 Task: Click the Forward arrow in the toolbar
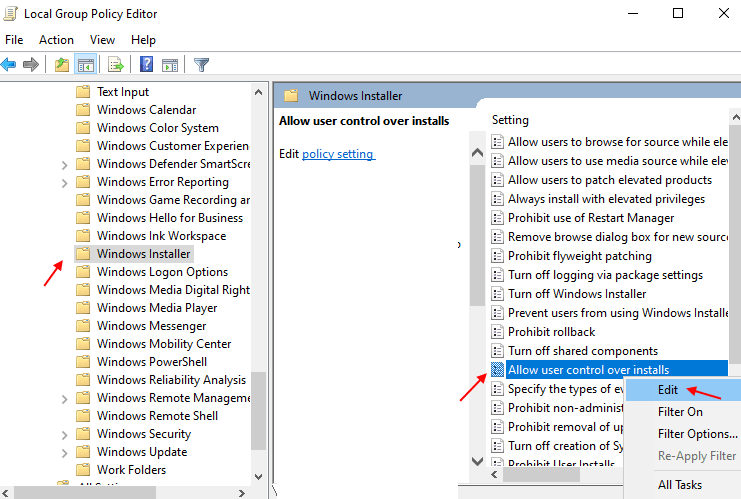coord(31,64)
